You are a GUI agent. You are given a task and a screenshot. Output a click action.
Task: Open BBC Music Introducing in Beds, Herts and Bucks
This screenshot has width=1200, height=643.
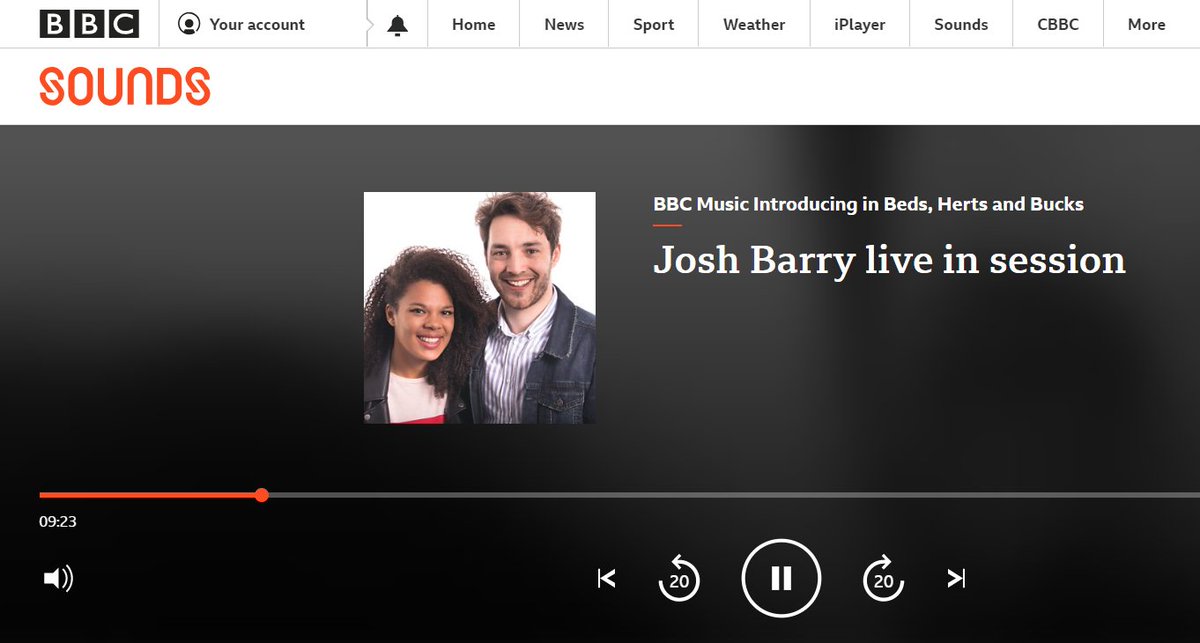click(868, 204)
